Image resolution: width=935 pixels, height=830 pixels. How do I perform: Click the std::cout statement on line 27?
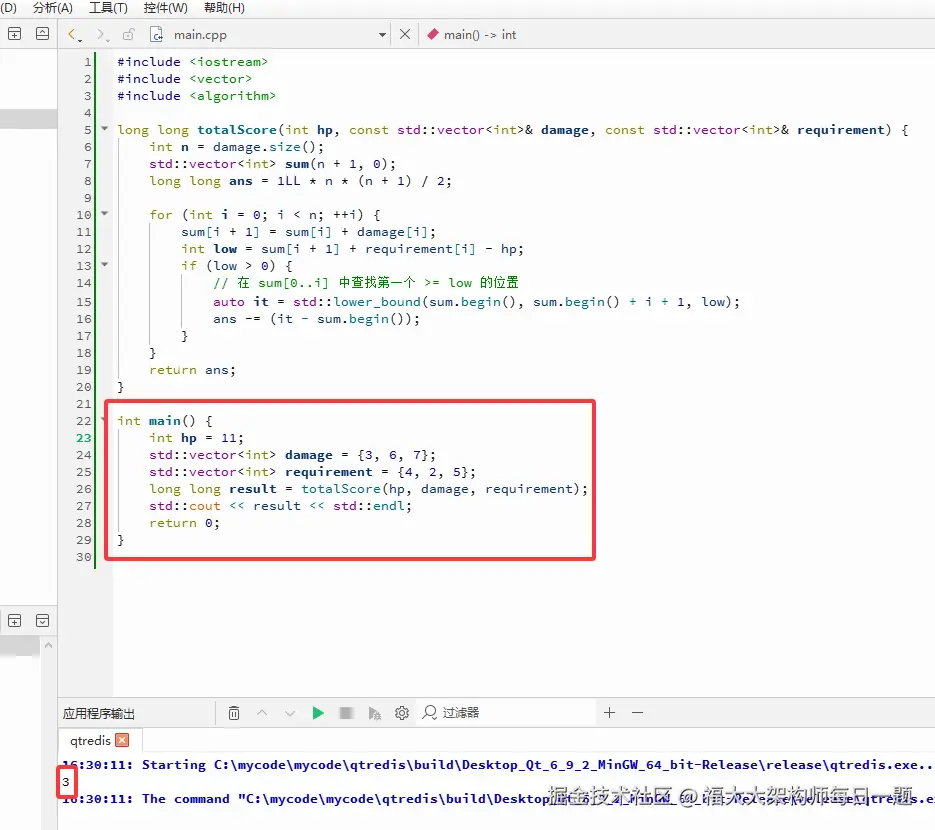(x=280, y=506)
